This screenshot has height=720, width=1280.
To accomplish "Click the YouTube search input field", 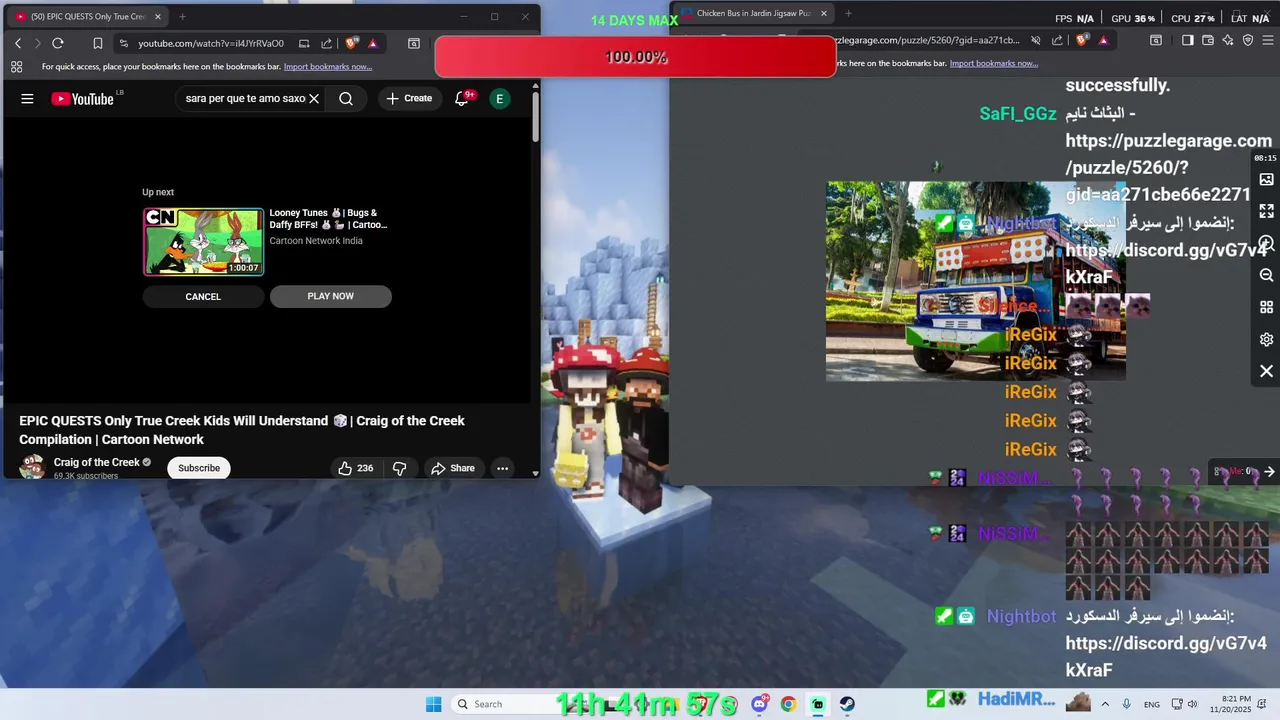I will click(x=245, y=99).
